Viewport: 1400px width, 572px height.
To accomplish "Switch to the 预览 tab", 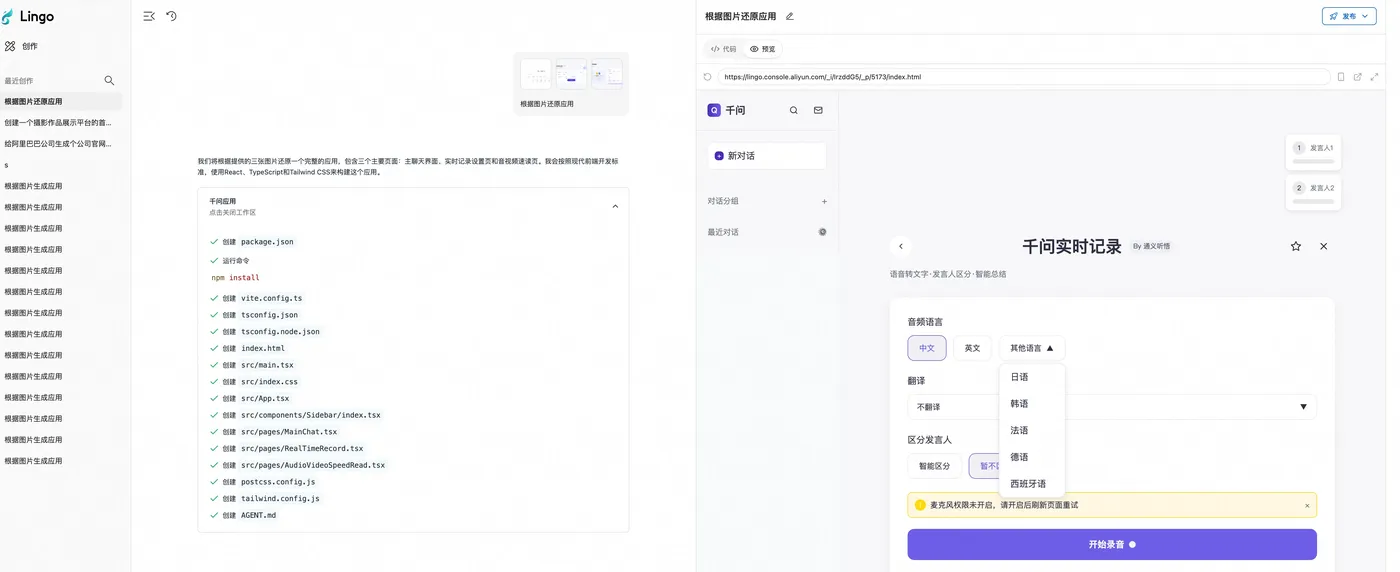I will 763,48.
